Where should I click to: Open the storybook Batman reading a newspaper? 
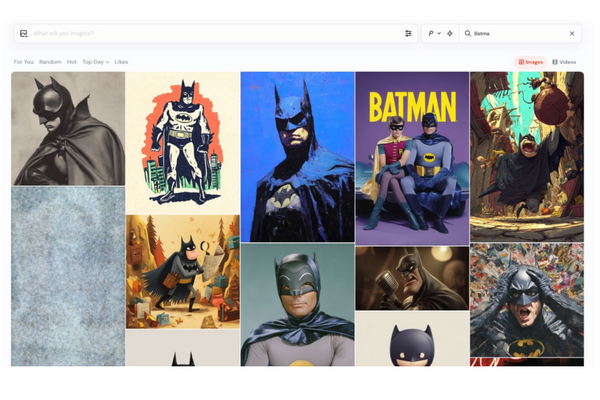[183, 272]
